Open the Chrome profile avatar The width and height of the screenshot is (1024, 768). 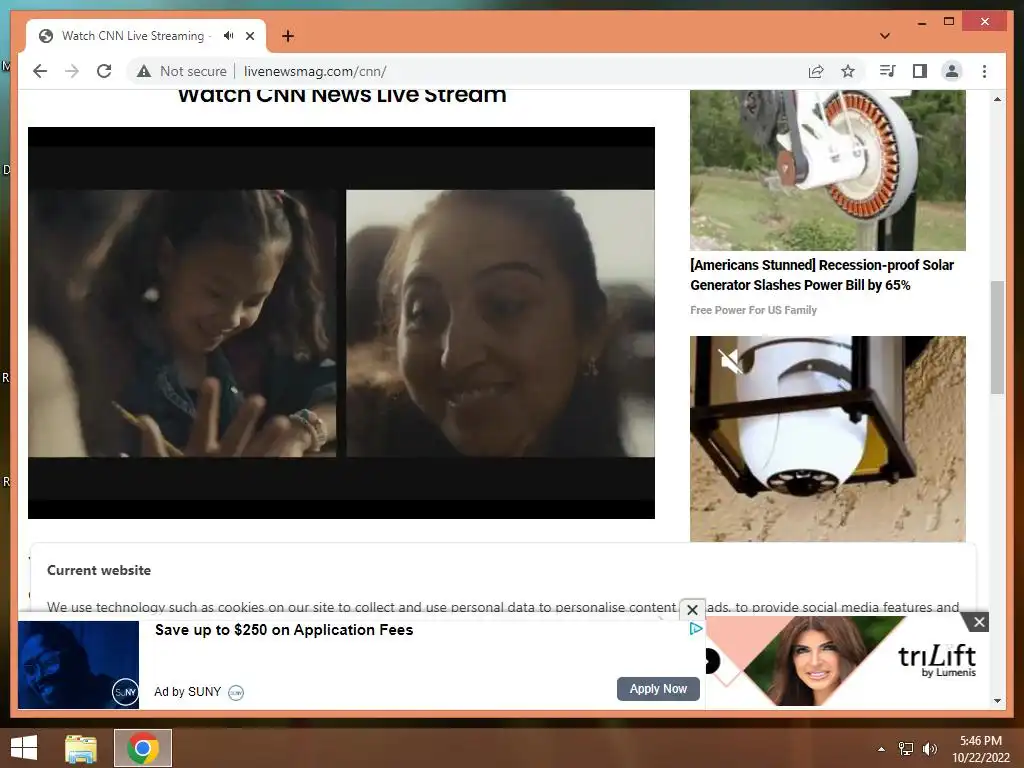coord(952,71)
